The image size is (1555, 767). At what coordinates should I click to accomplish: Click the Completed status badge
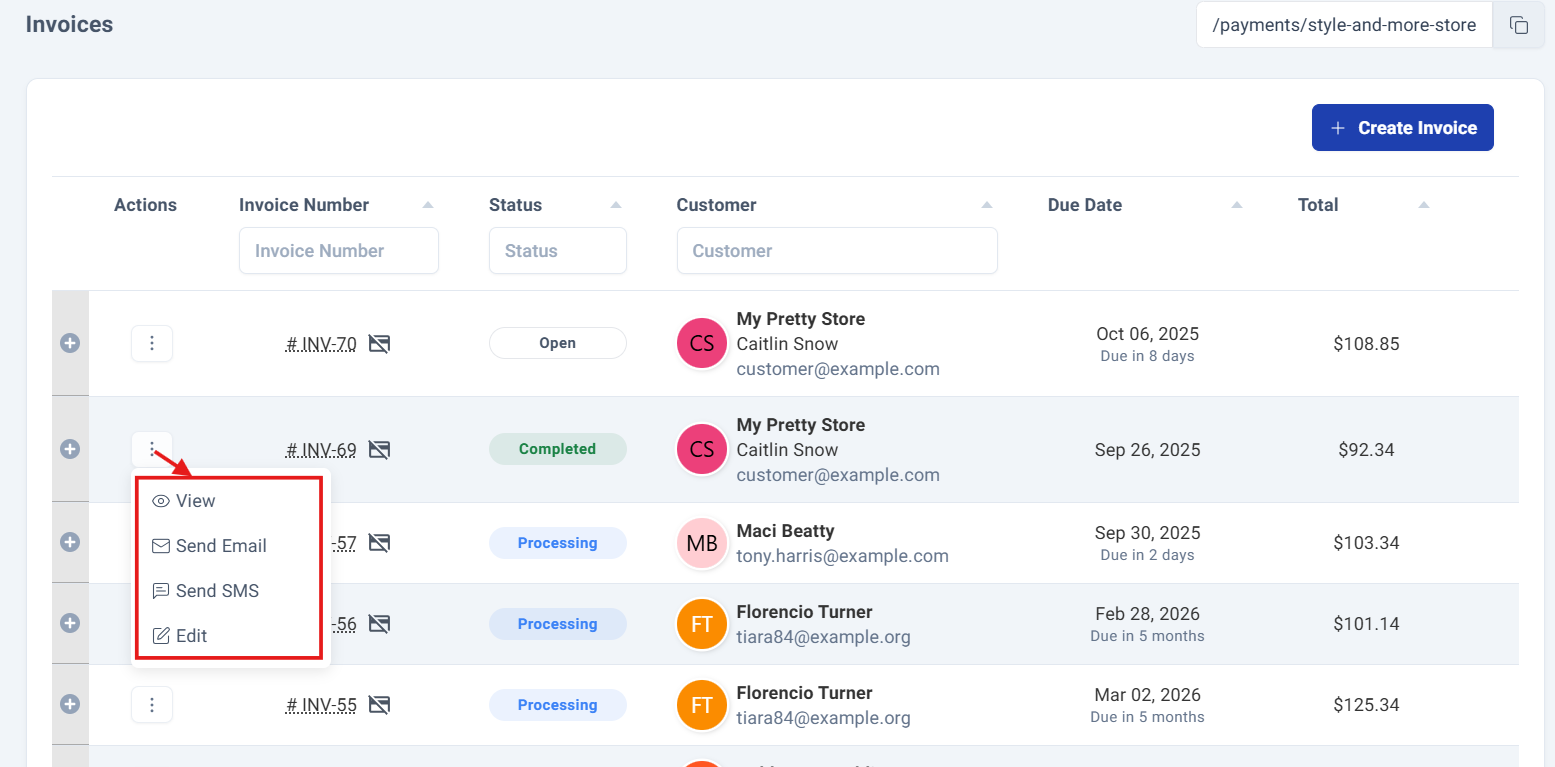pyautogui.click(x=557, y=449)
